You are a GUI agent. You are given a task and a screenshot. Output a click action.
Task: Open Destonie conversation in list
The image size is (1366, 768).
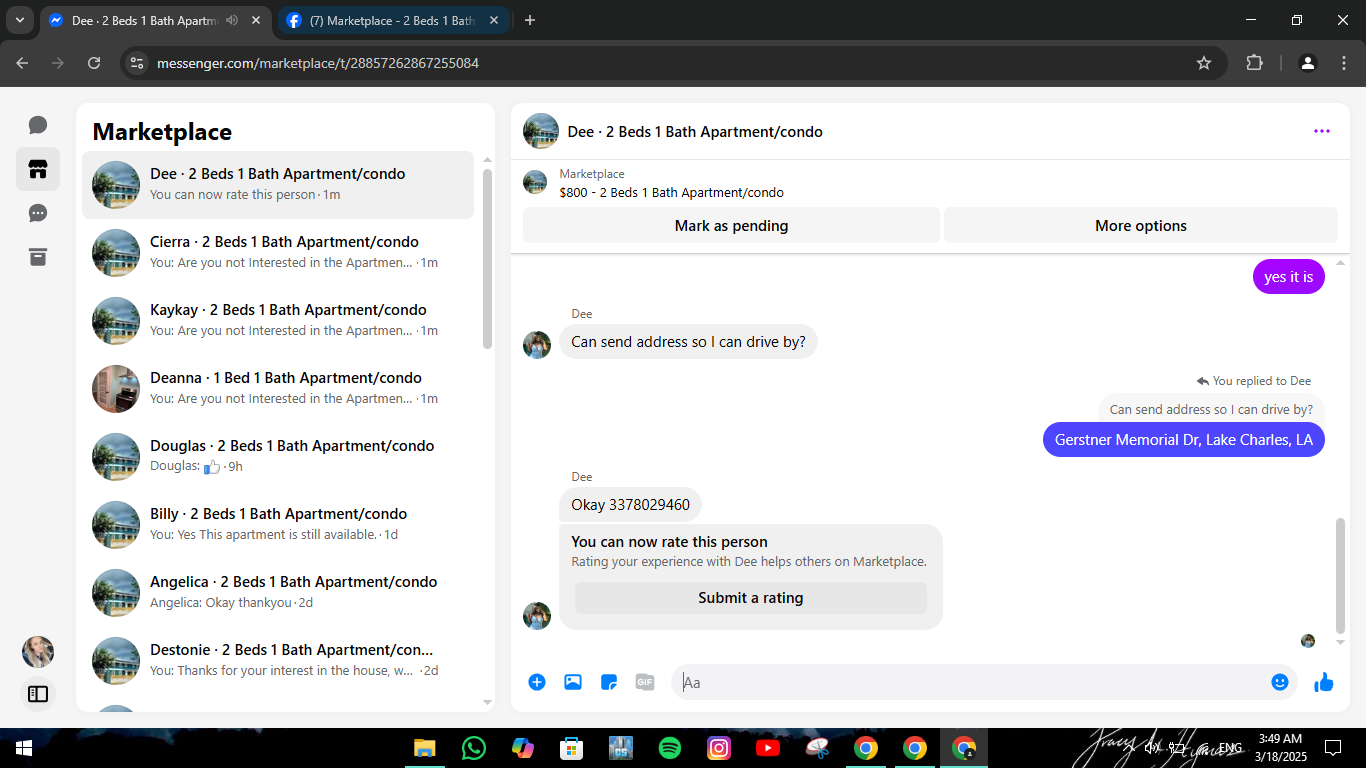pyautogui.click(x=278, y=660)
